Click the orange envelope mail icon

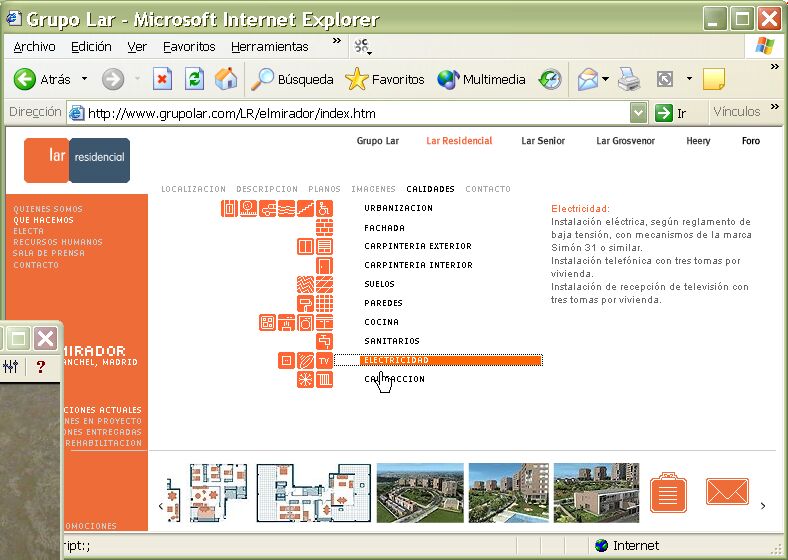click(x=727, y=492)
